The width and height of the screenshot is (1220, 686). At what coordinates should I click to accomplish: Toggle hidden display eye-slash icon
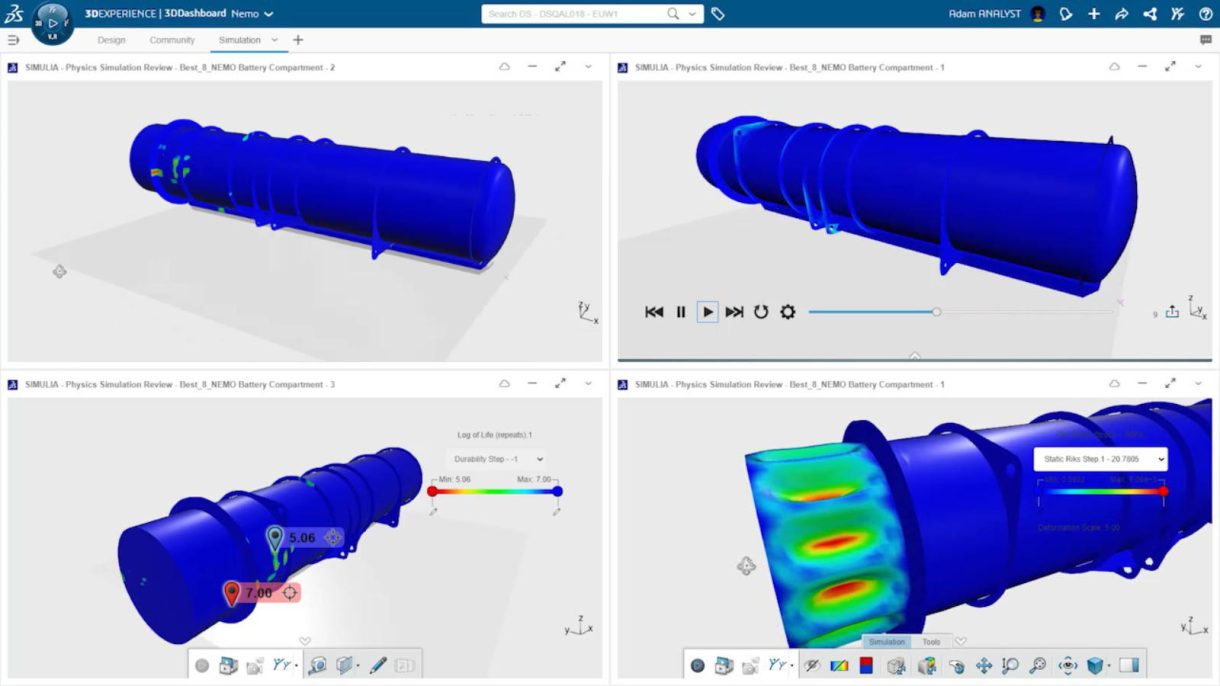click(x=812, y=665)
